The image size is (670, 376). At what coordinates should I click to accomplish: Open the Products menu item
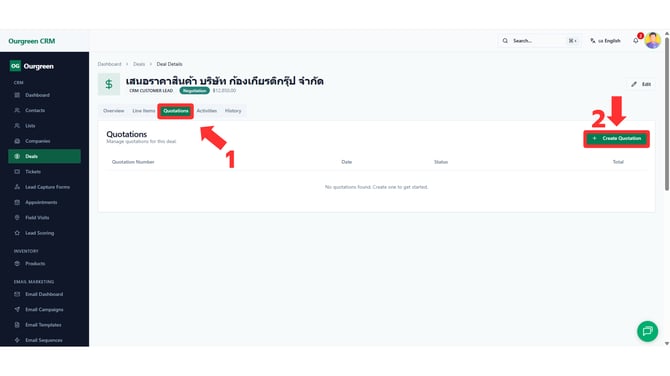(44, 264)
